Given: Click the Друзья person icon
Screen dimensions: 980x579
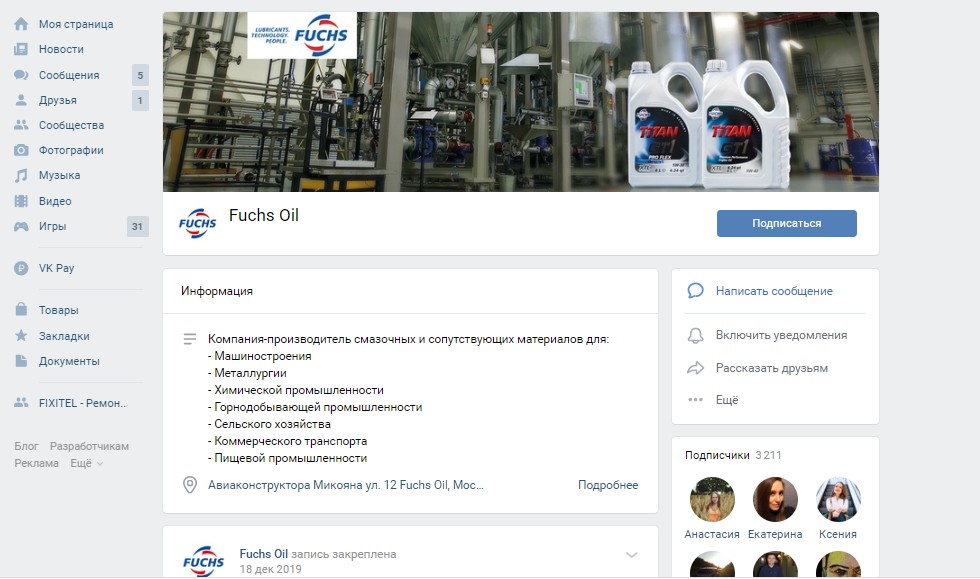Looking at the screenshot, I should tap(21, 100).
